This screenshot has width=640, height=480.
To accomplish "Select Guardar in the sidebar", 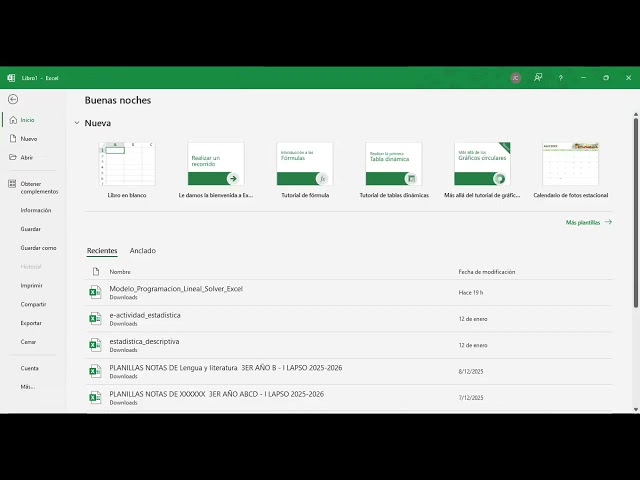I will (31, 229).
